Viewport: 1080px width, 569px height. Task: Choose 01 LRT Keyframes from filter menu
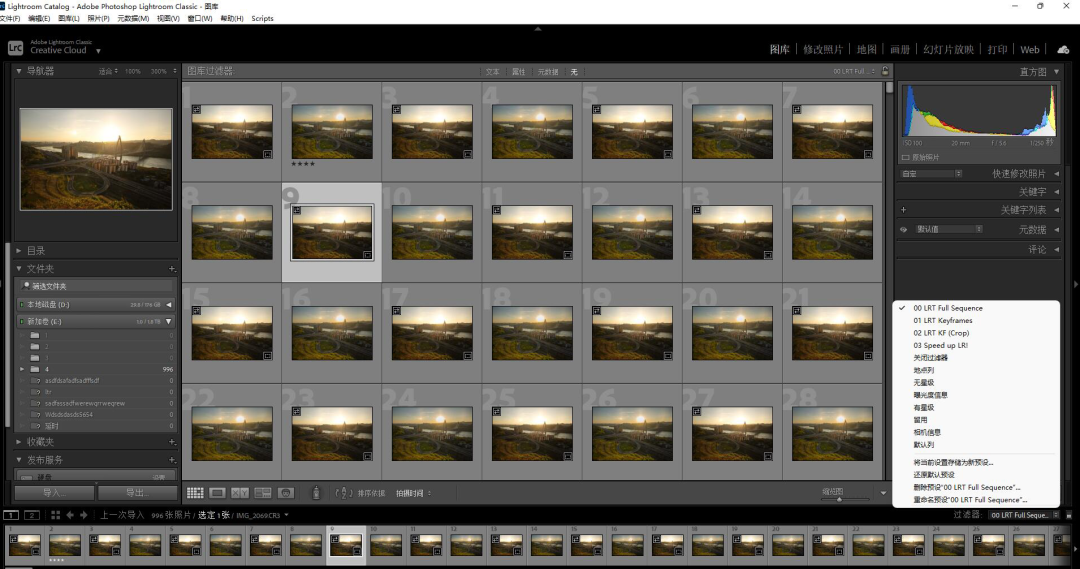tap(942, 320)
